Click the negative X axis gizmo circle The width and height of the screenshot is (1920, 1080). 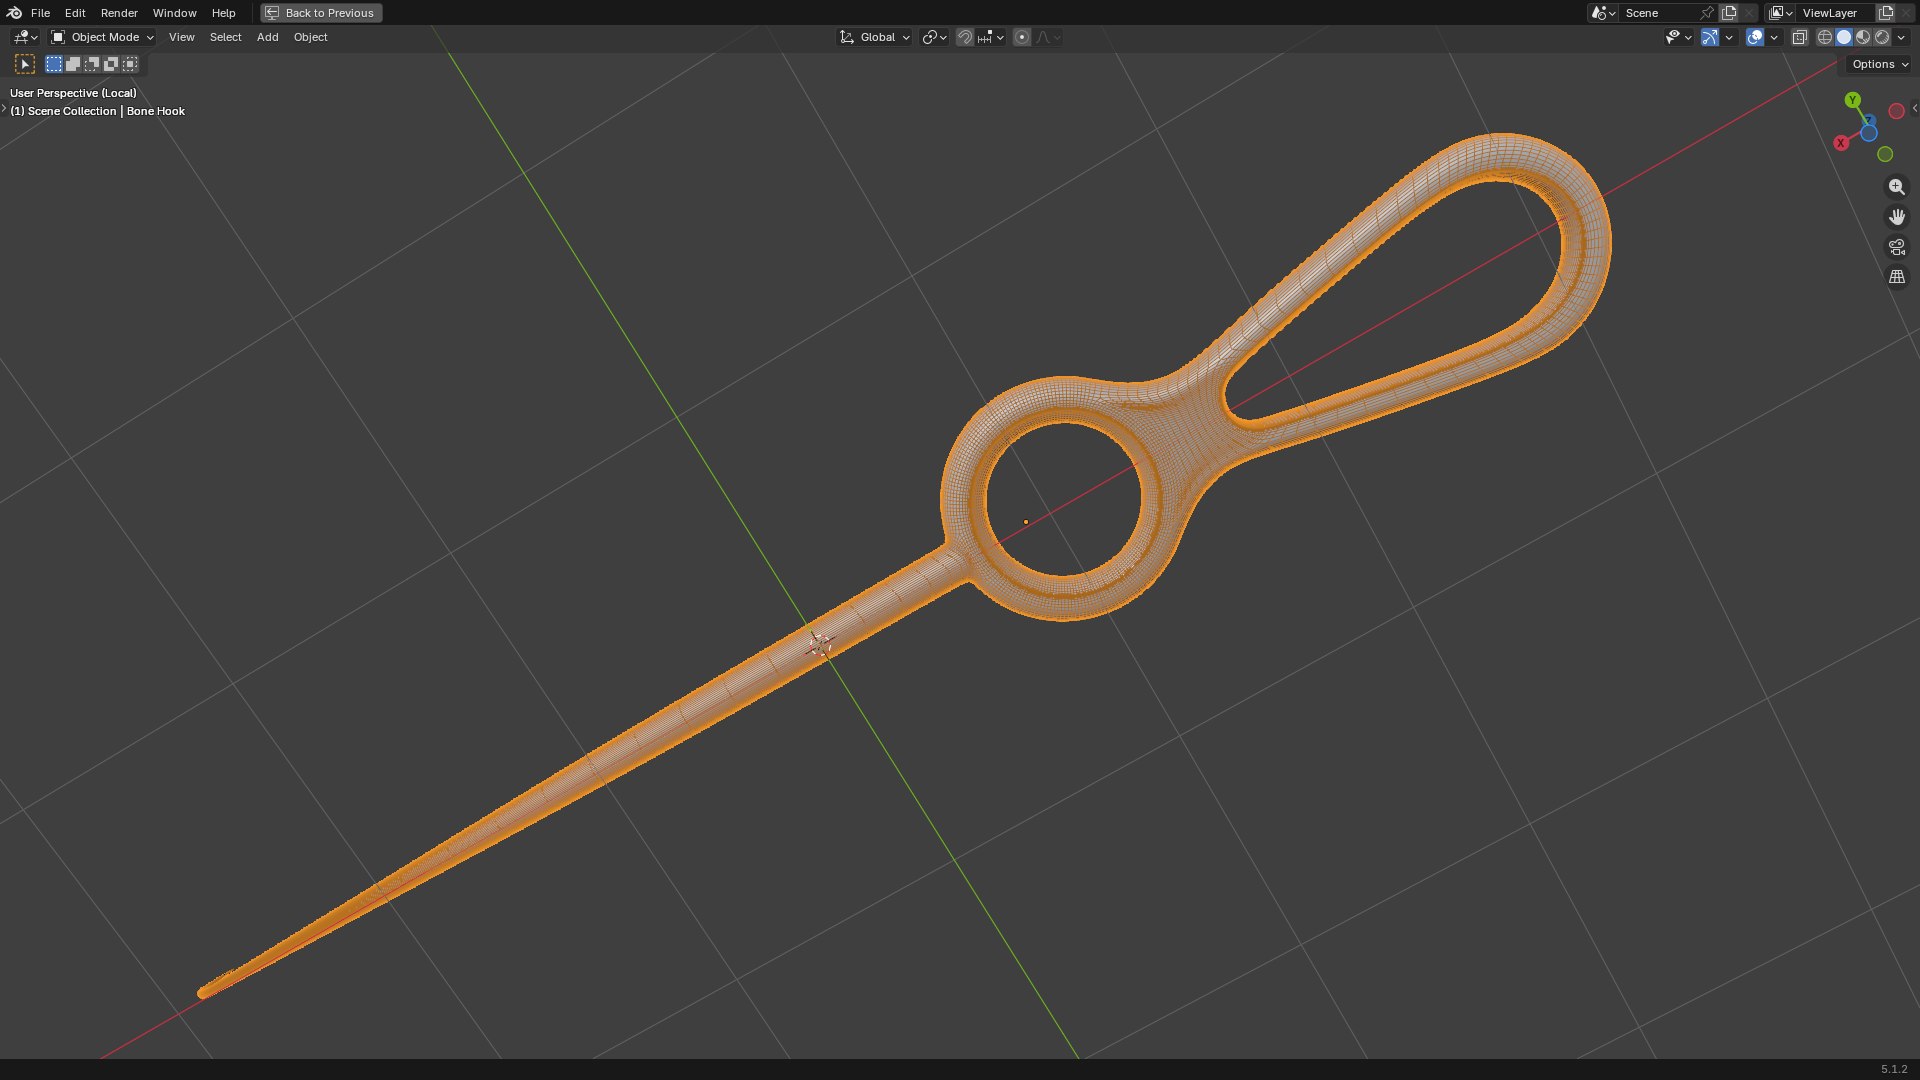[1896, 111]
